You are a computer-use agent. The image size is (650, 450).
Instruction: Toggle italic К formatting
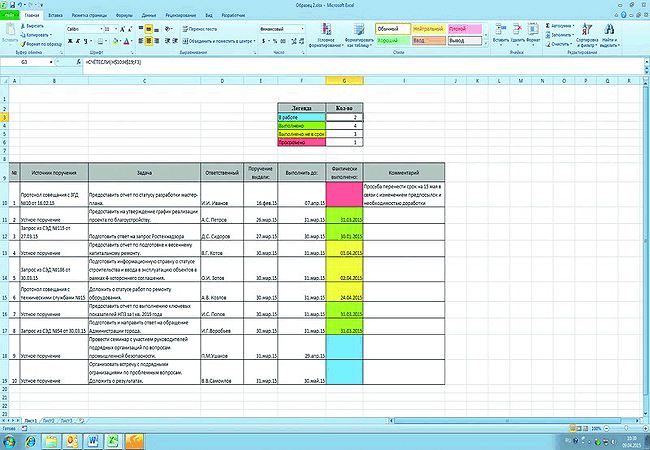78,41
